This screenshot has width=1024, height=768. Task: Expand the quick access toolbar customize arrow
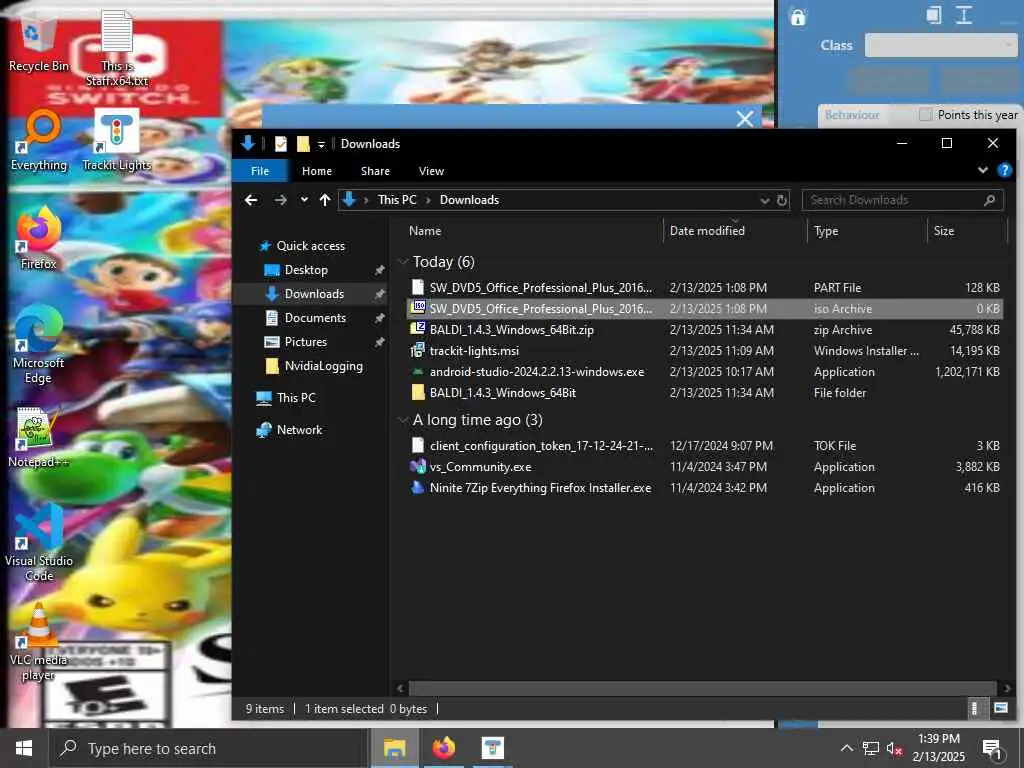321,144
